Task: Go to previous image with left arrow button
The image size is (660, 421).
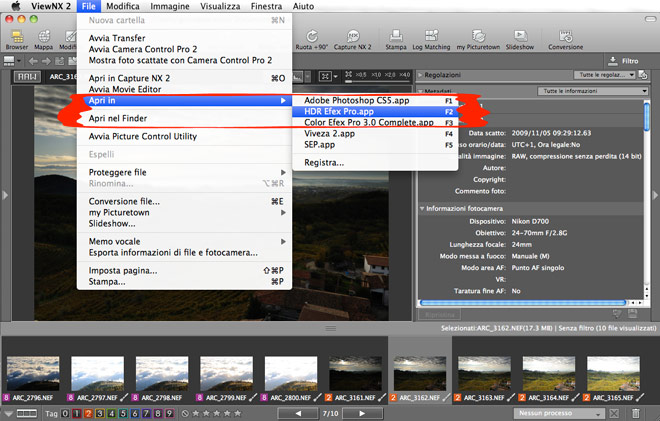Action: 298,413
